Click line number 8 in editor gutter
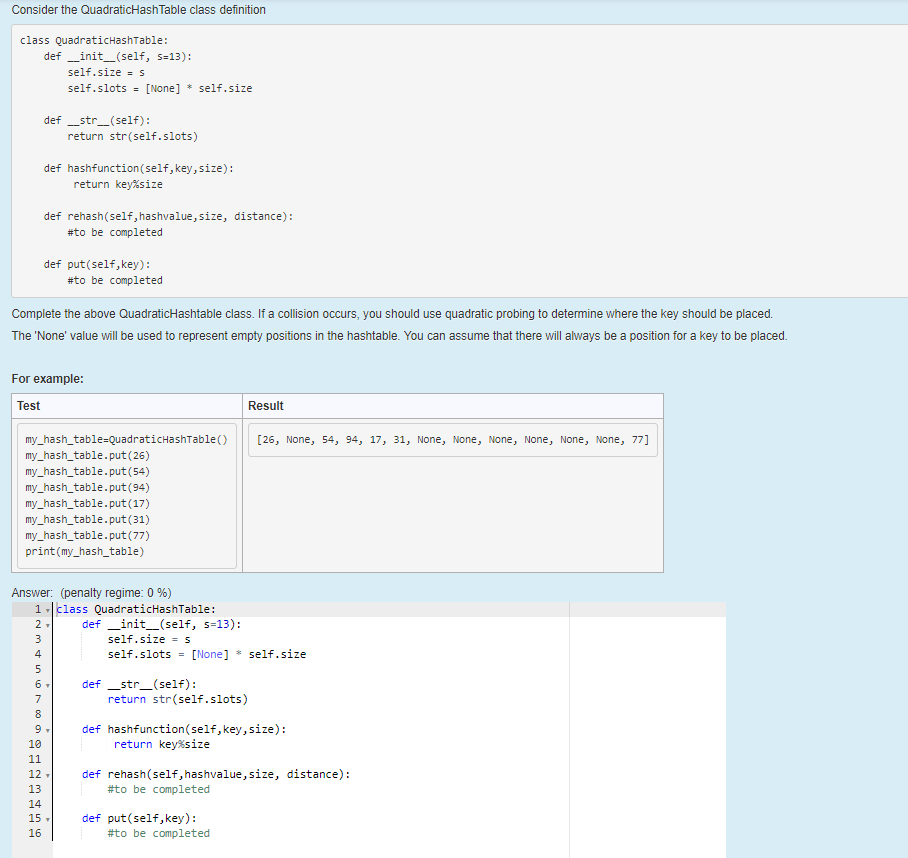 (x=38, y=714)
